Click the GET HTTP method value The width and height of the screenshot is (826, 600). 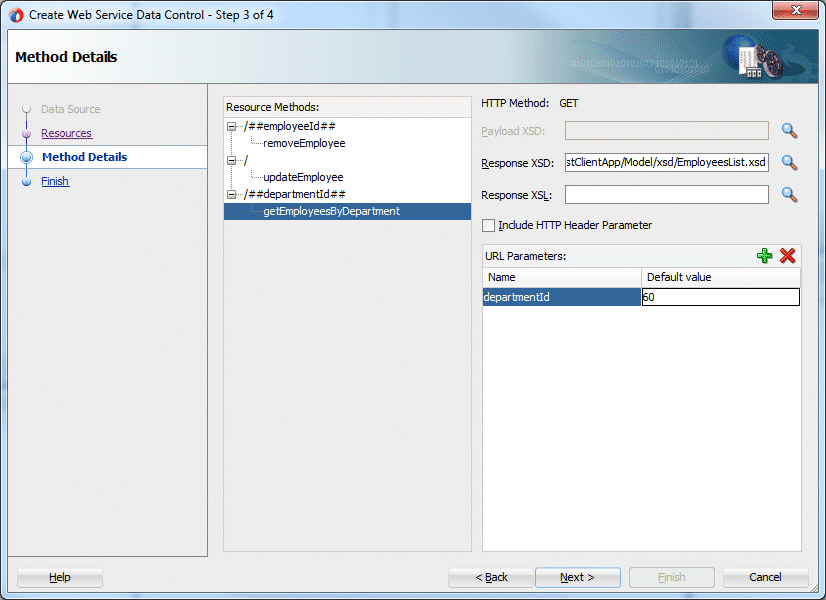pyautogui.click(x=569, y=103)
